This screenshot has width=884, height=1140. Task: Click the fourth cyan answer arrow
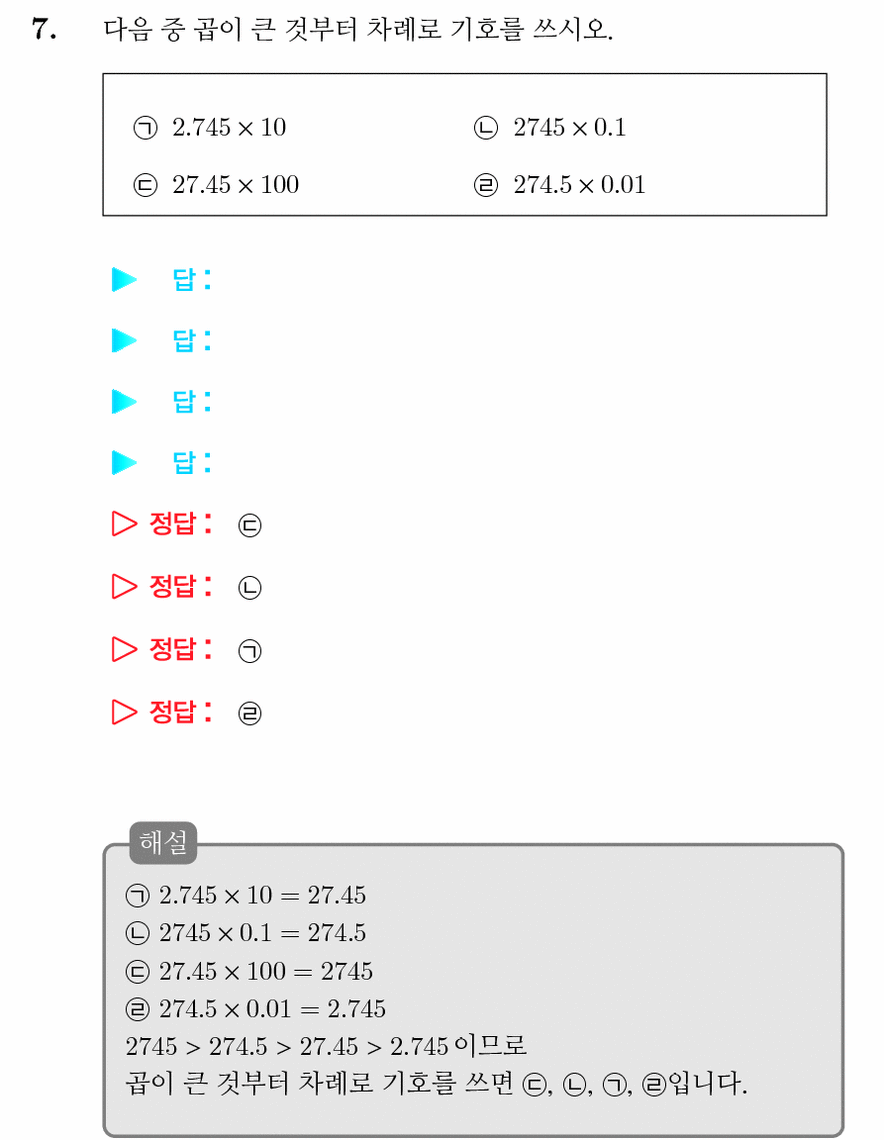coord(124,462)
